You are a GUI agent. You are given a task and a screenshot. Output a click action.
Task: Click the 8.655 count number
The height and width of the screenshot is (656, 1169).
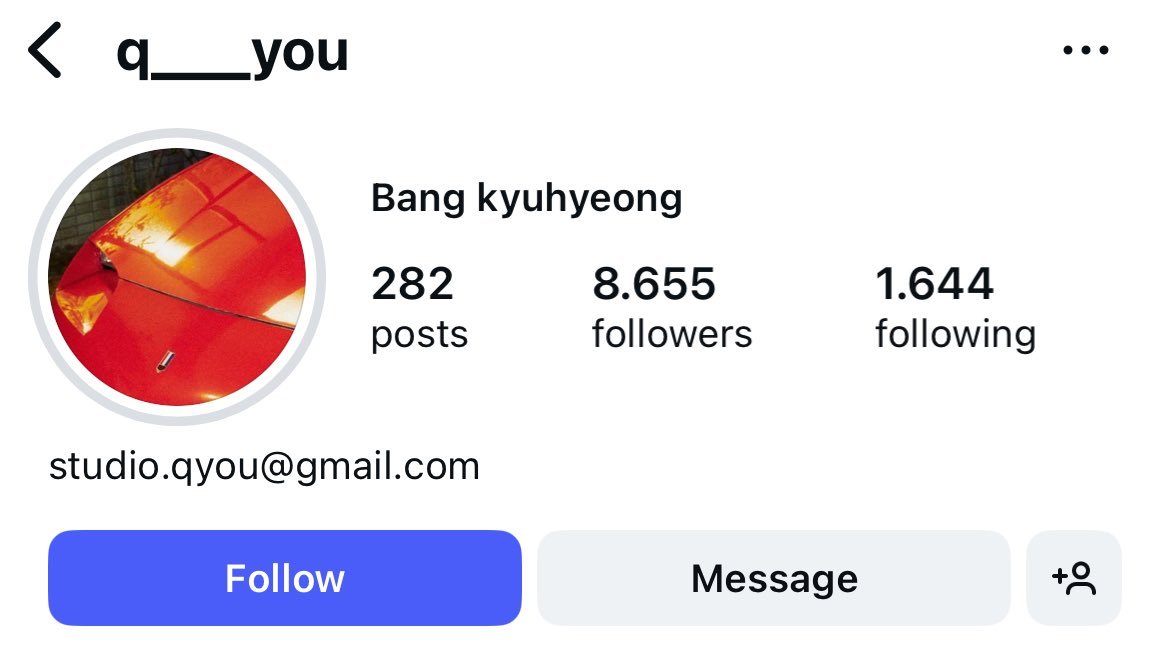[x=654, y=284]
